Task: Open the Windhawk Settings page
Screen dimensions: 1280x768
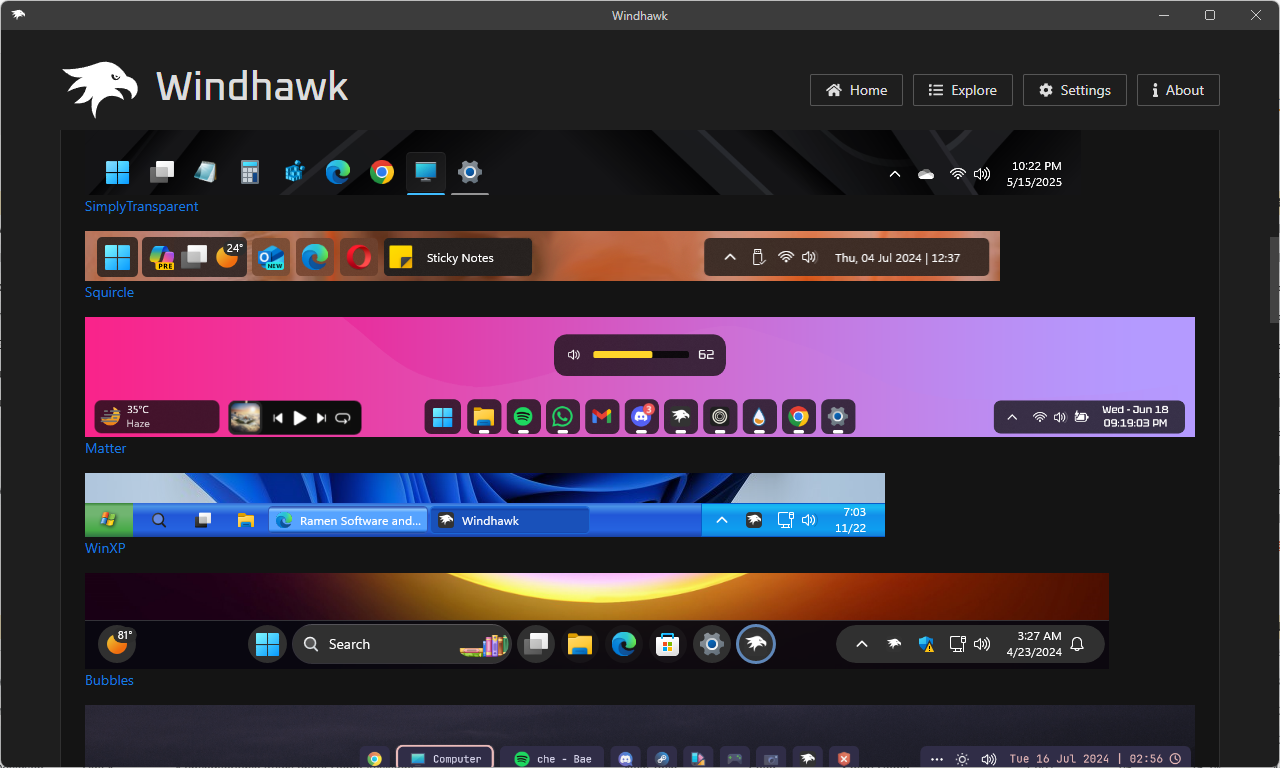Action: (x=1074, y=90)
